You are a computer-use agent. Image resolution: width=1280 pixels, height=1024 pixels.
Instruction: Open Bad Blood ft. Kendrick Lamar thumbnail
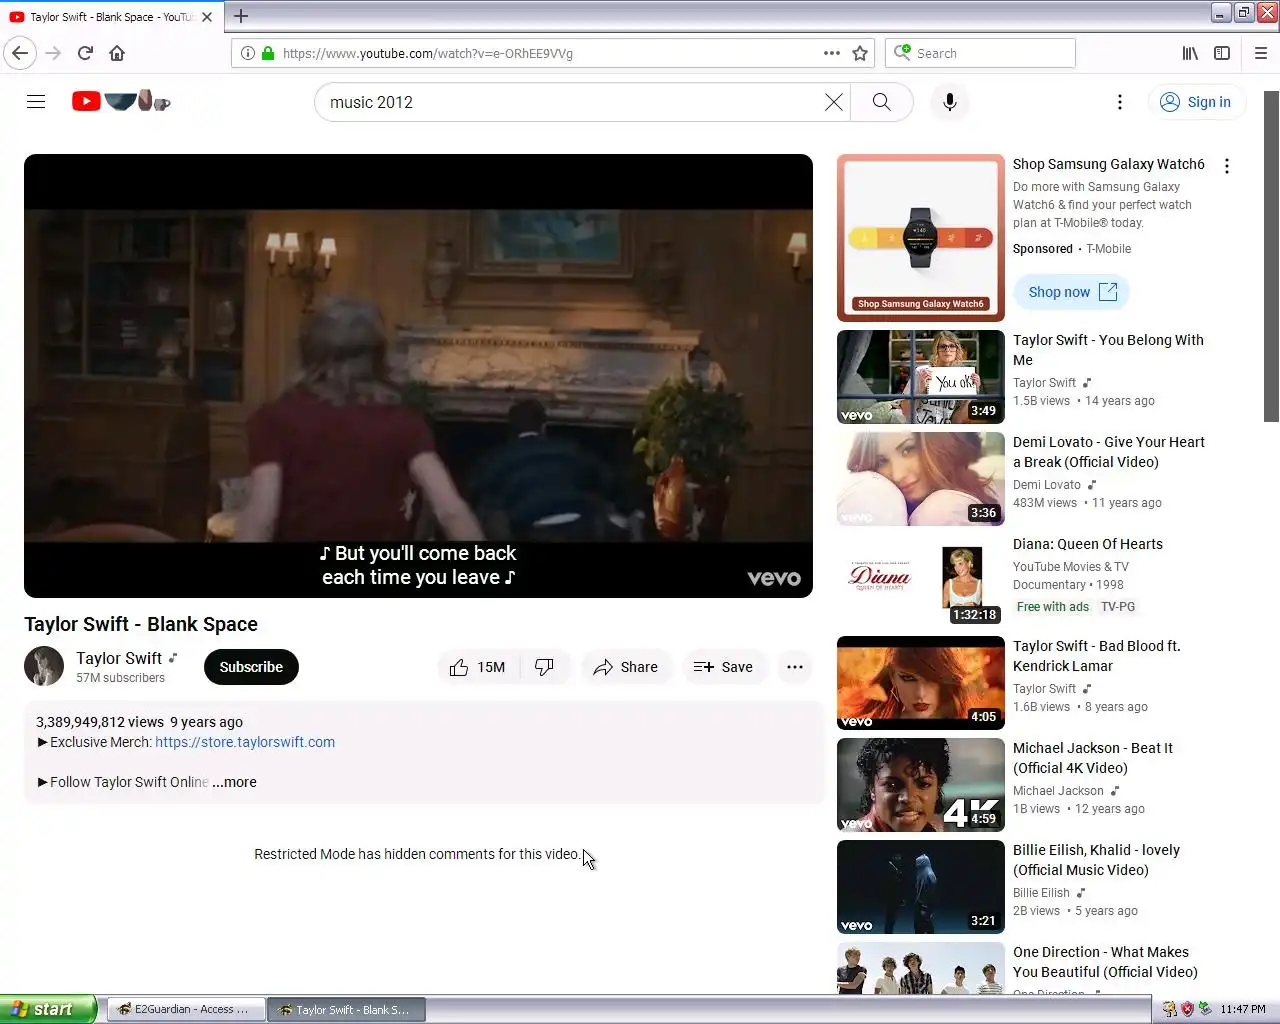pos(921,683)
